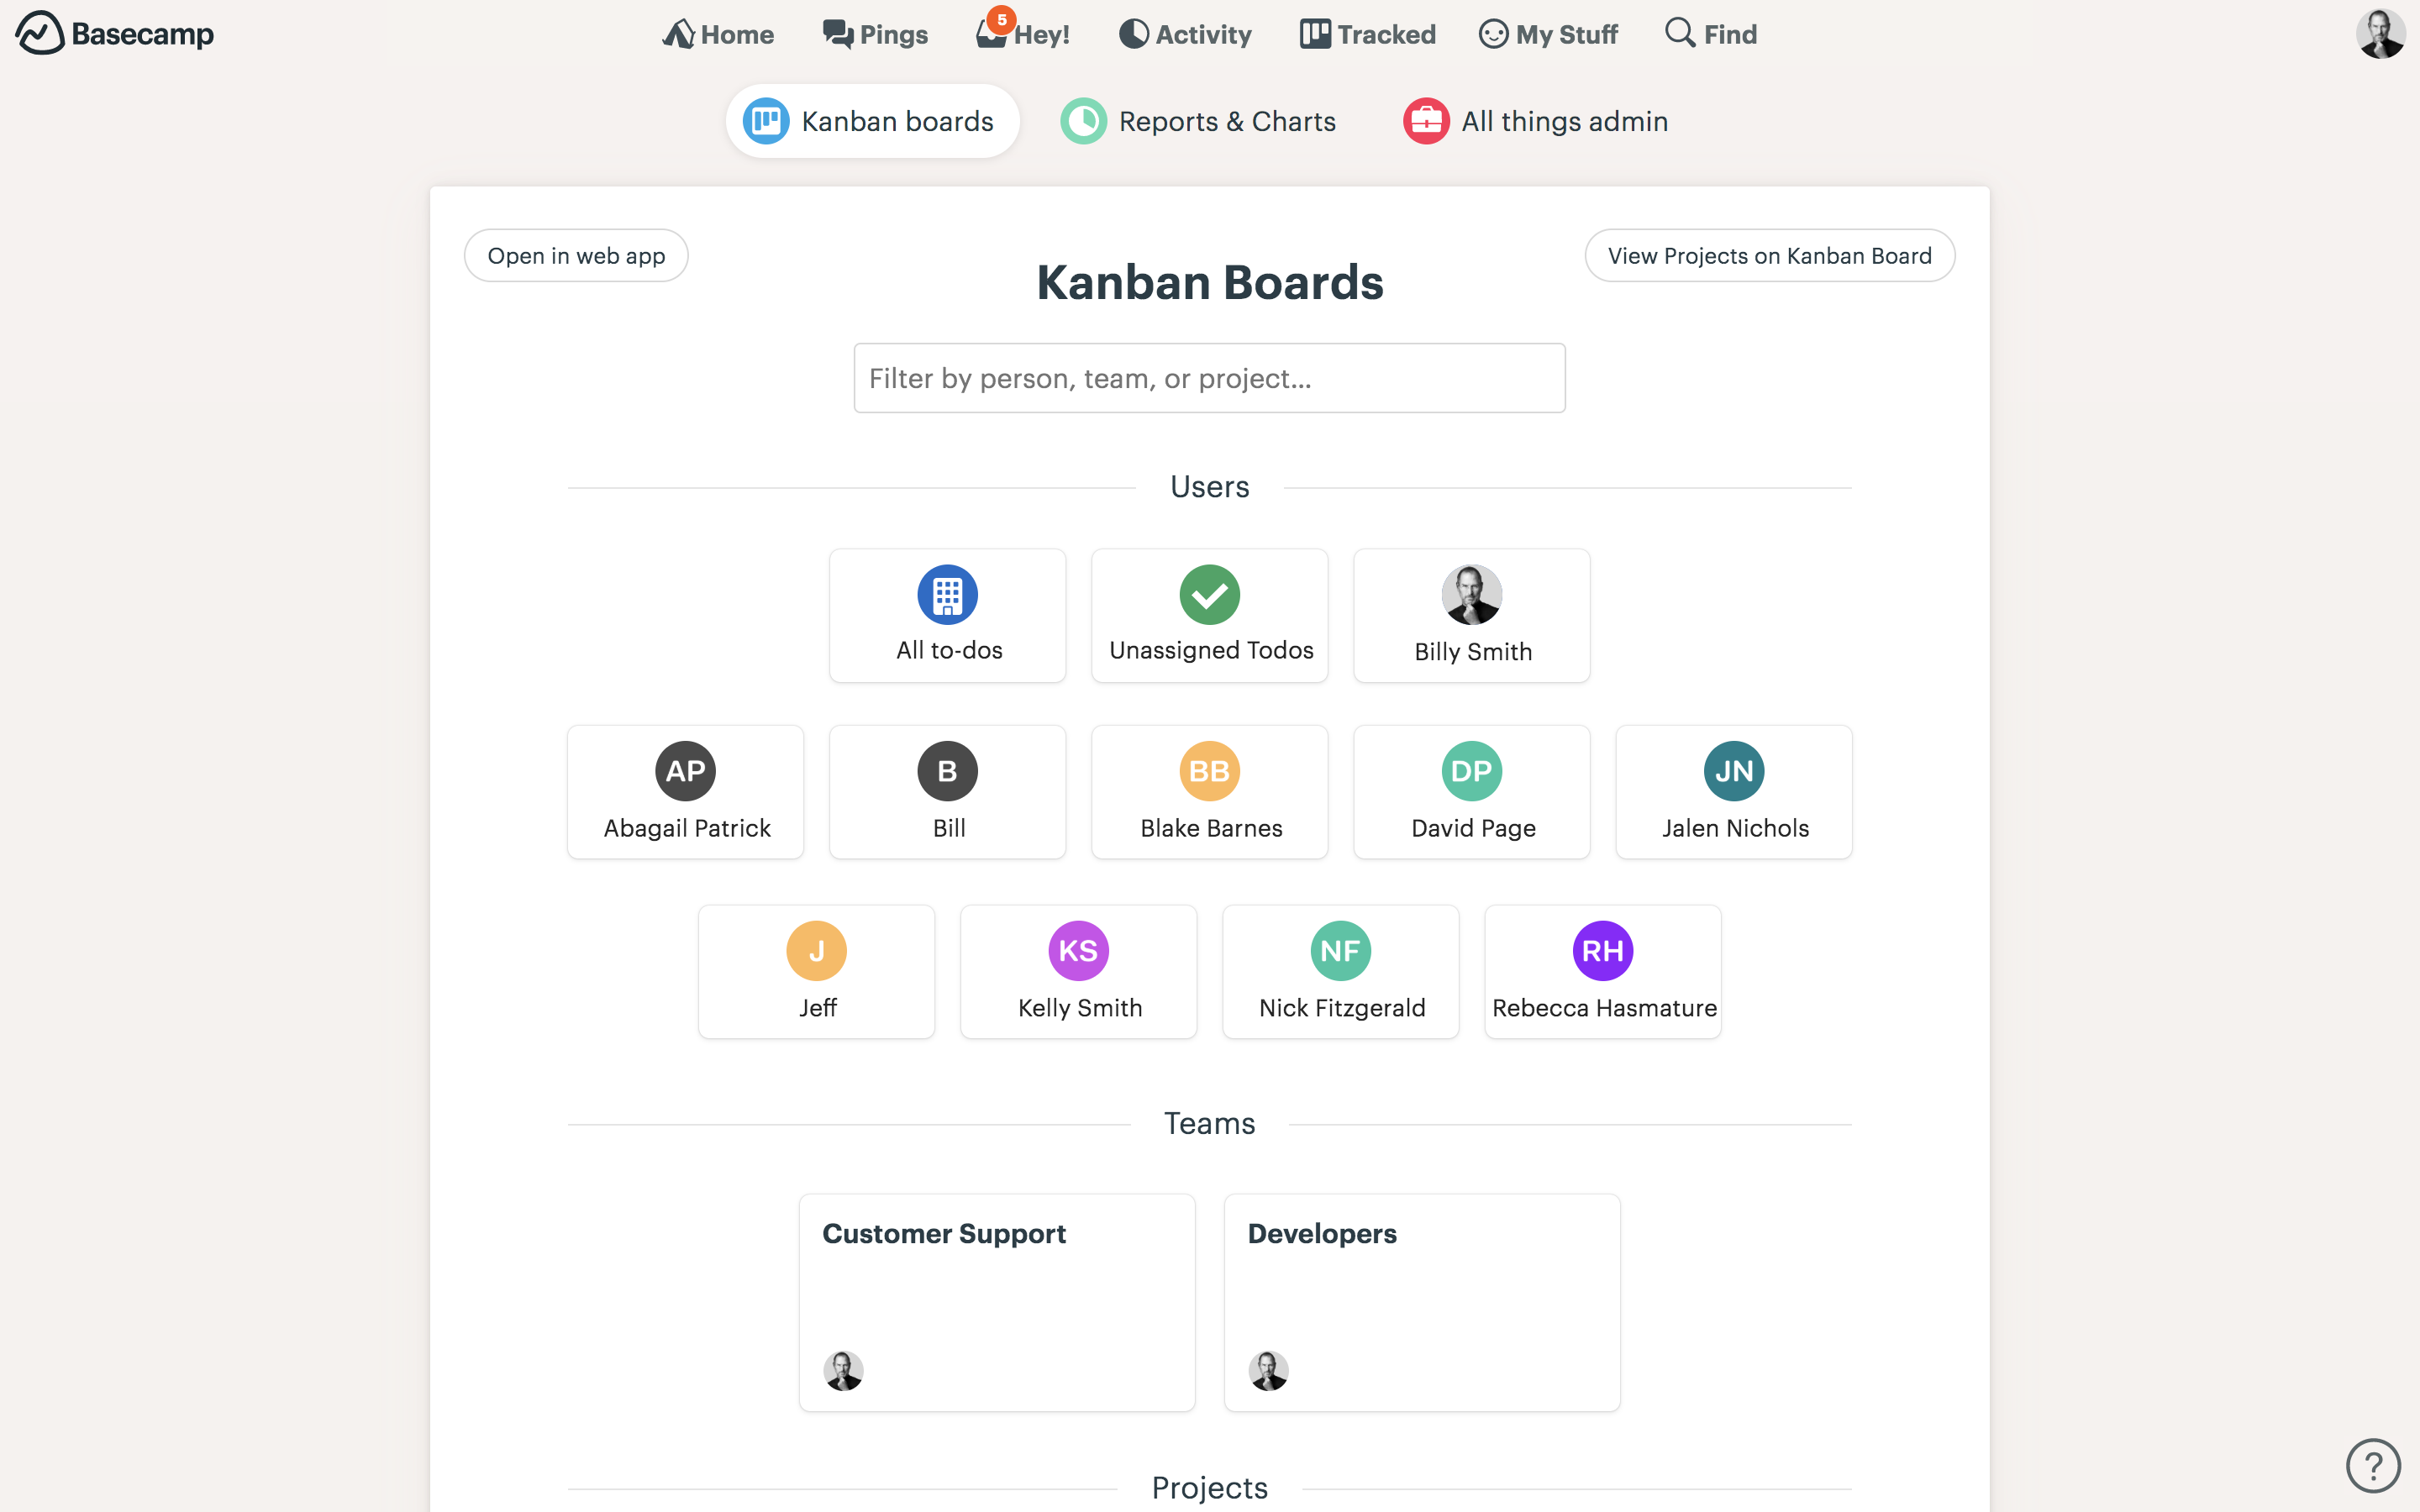The image size is (2420, 1512).
Task: Open the Tracked menu item
Action: pyautogui.click(x=1367, y=34)
